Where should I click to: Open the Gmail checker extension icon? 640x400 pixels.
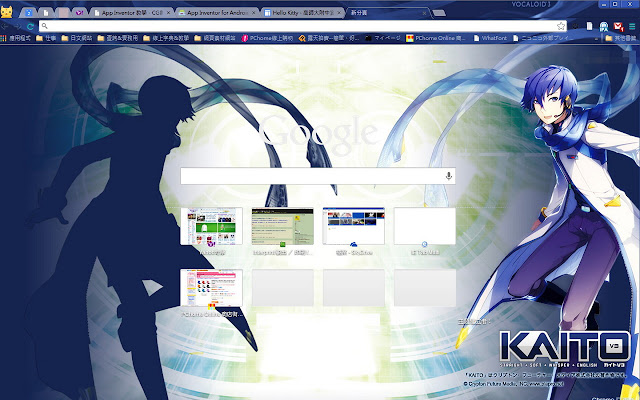(x=619, y=27)
